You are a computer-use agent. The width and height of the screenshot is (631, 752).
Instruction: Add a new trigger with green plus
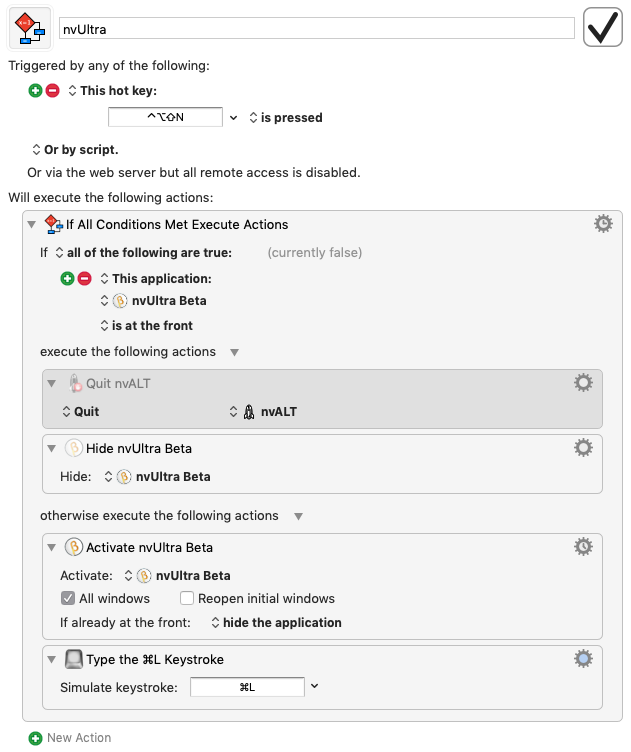[x=36, y=90]
